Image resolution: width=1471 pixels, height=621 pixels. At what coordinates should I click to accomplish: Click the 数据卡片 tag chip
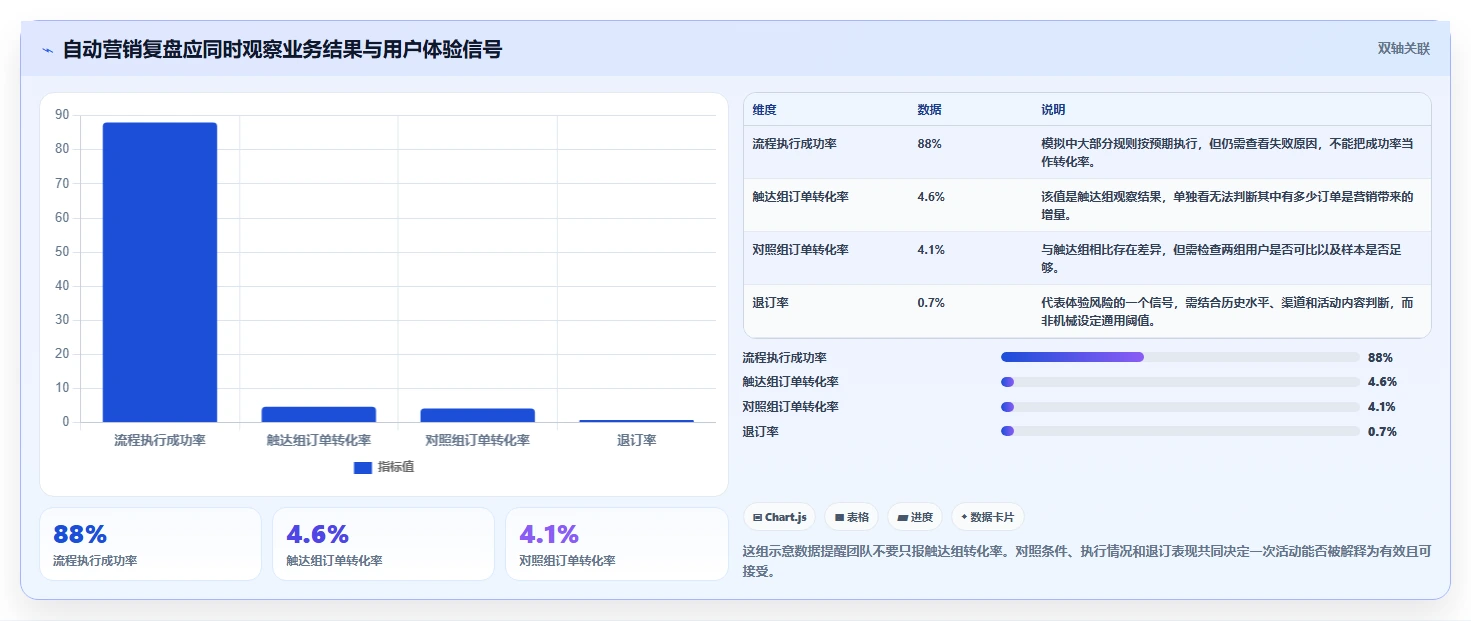[x=988, y=517]
